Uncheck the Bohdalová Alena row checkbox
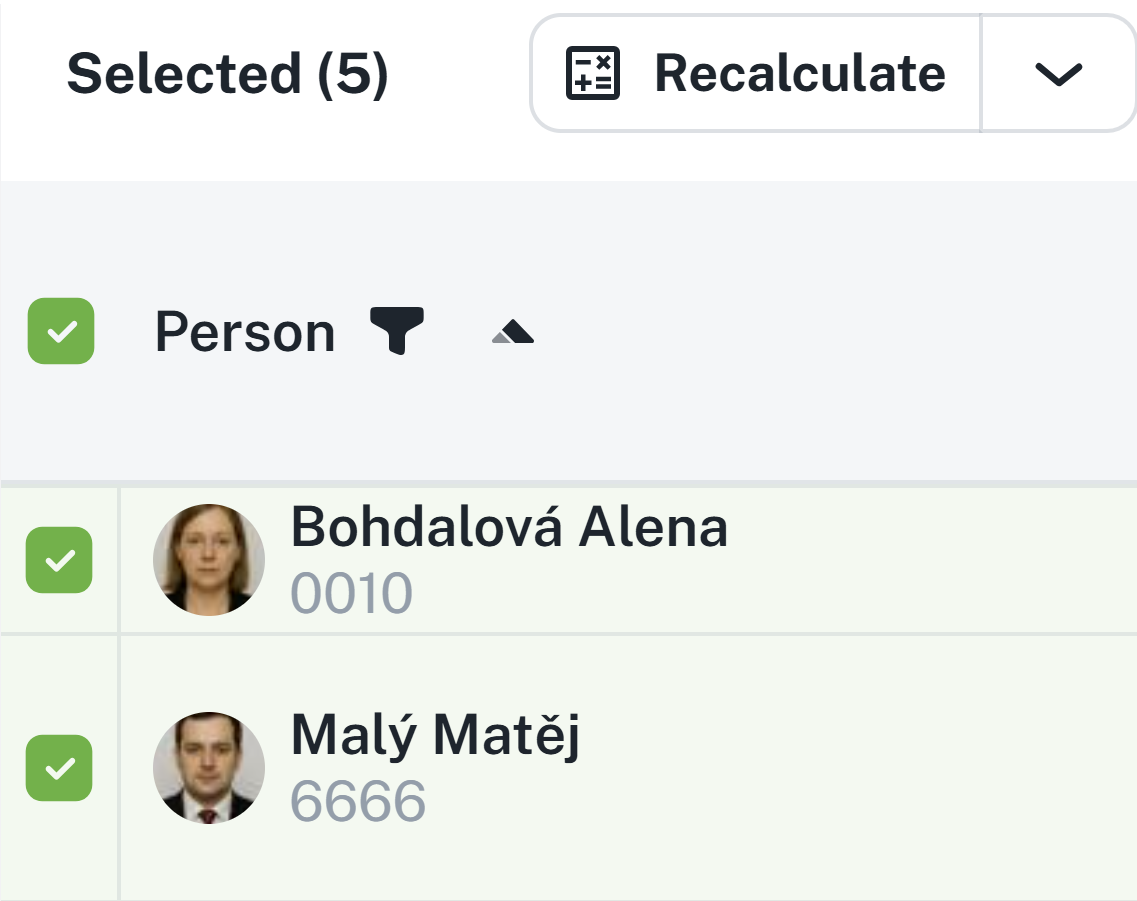This screenshot has width=1137, height=901. (x=60, y=560)
